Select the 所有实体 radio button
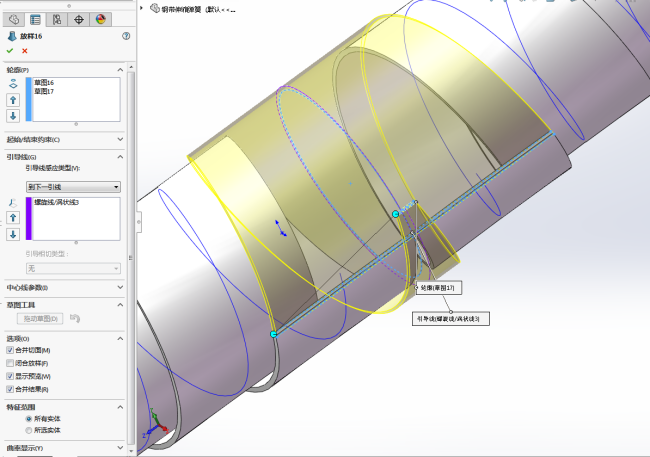Screen dimensions: 650x457 (x=29, y=419)
